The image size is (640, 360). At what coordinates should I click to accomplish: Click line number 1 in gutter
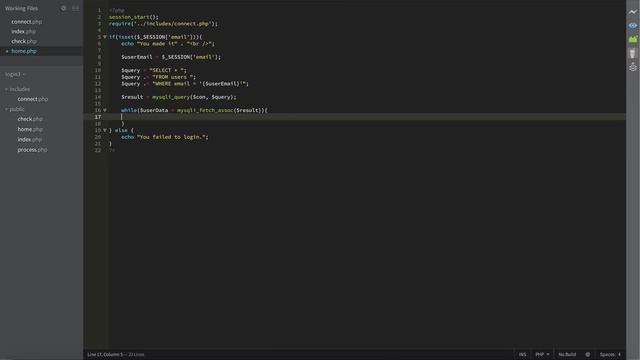99,10
